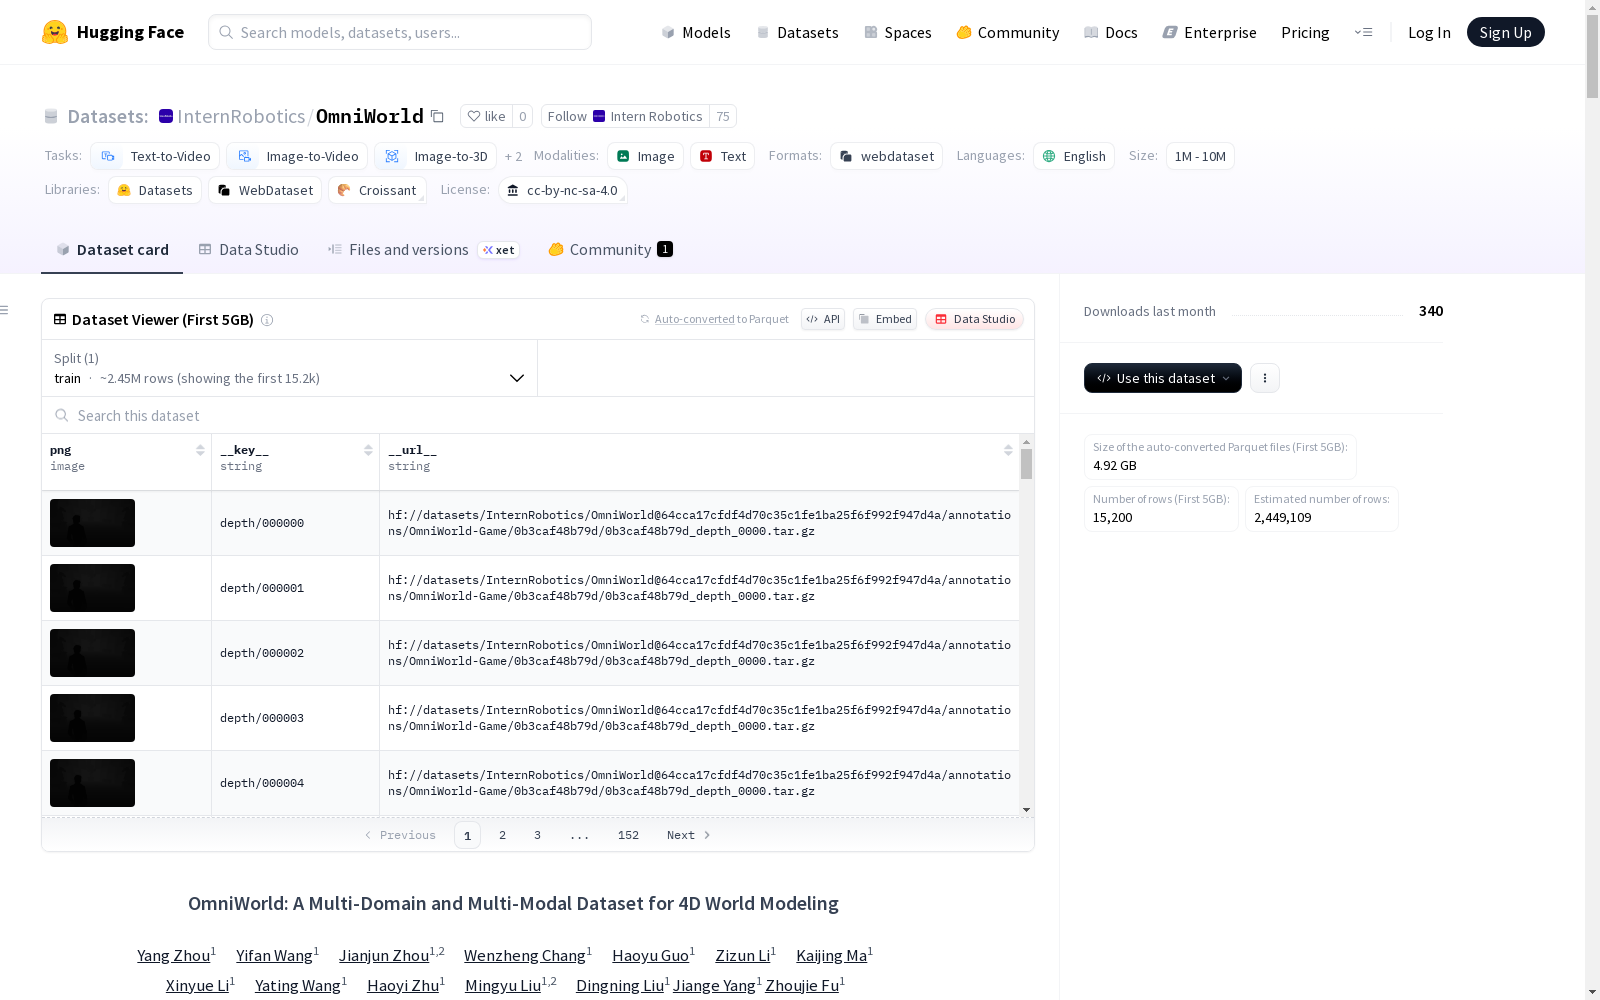Sort by the png column sort arrows
This screenshot has height=1000, width=1600.
200,450
